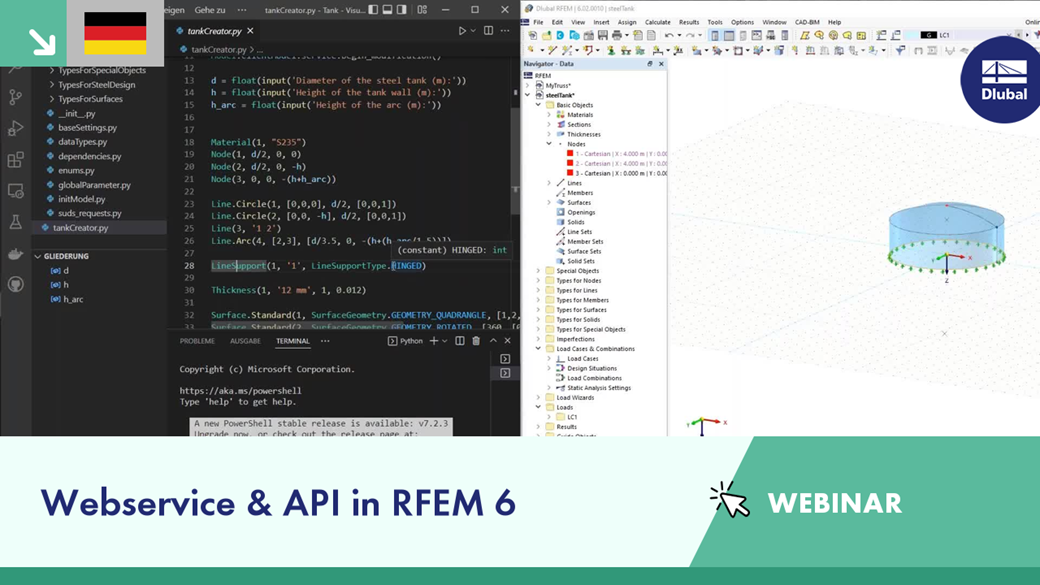Expand TypesForSteelDesign folder in explorer

(x=52, y=85)
